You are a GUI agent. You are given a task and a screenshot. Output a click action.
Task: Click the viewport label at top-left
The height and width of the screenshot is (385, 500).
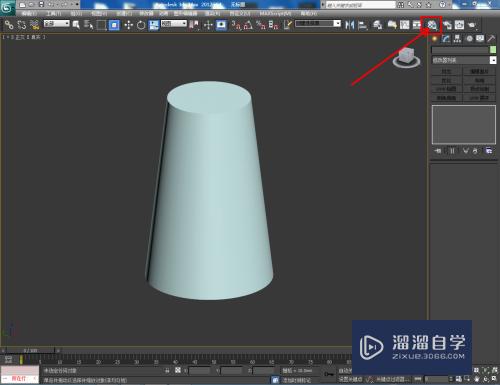24,37
